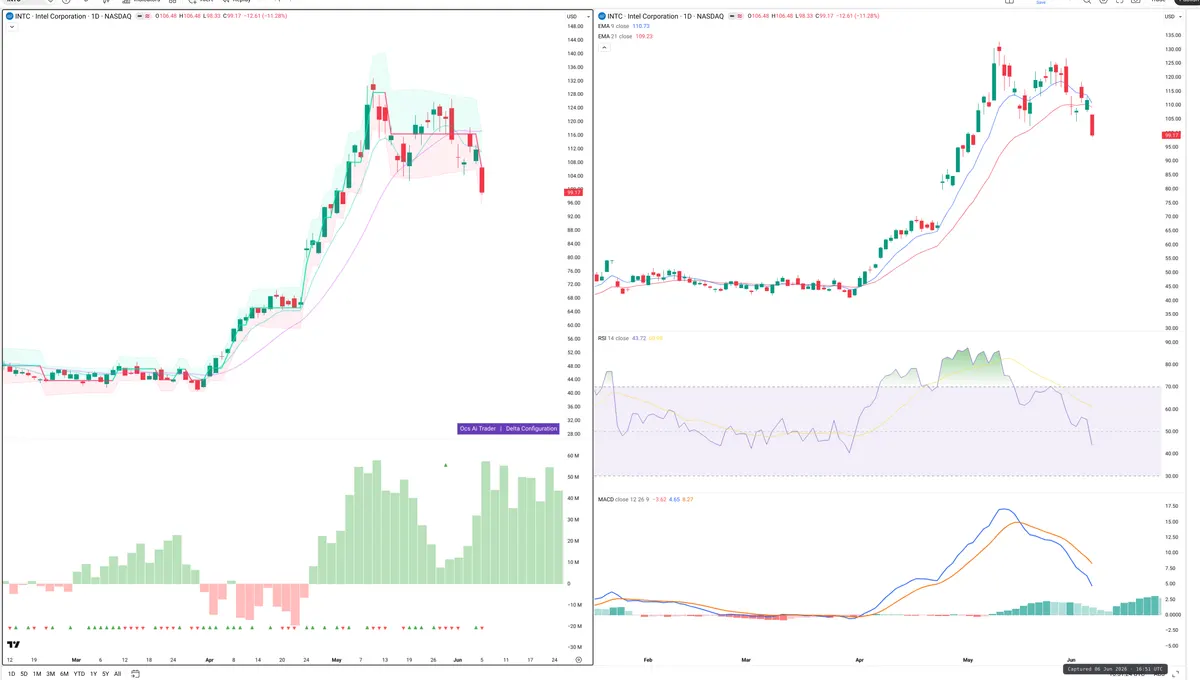Viewport: 1200px width, 680px height.
Task: Click the Jun label on right time axis
Action: click(1073, 660)
